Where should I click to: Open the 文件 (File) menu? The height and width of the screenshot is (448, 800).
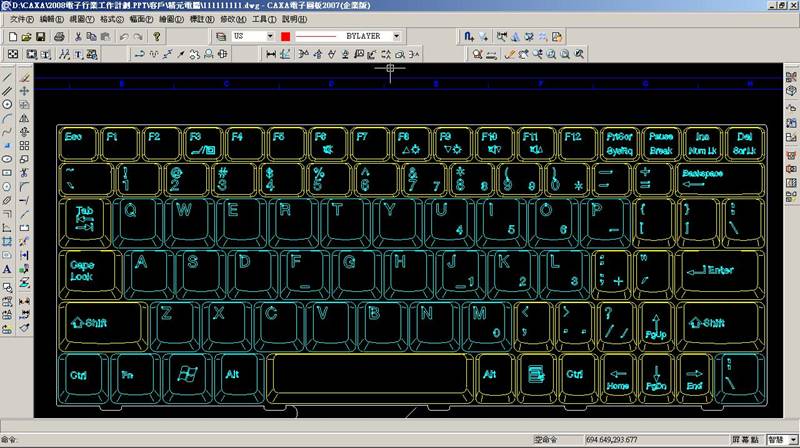(23, 19)
